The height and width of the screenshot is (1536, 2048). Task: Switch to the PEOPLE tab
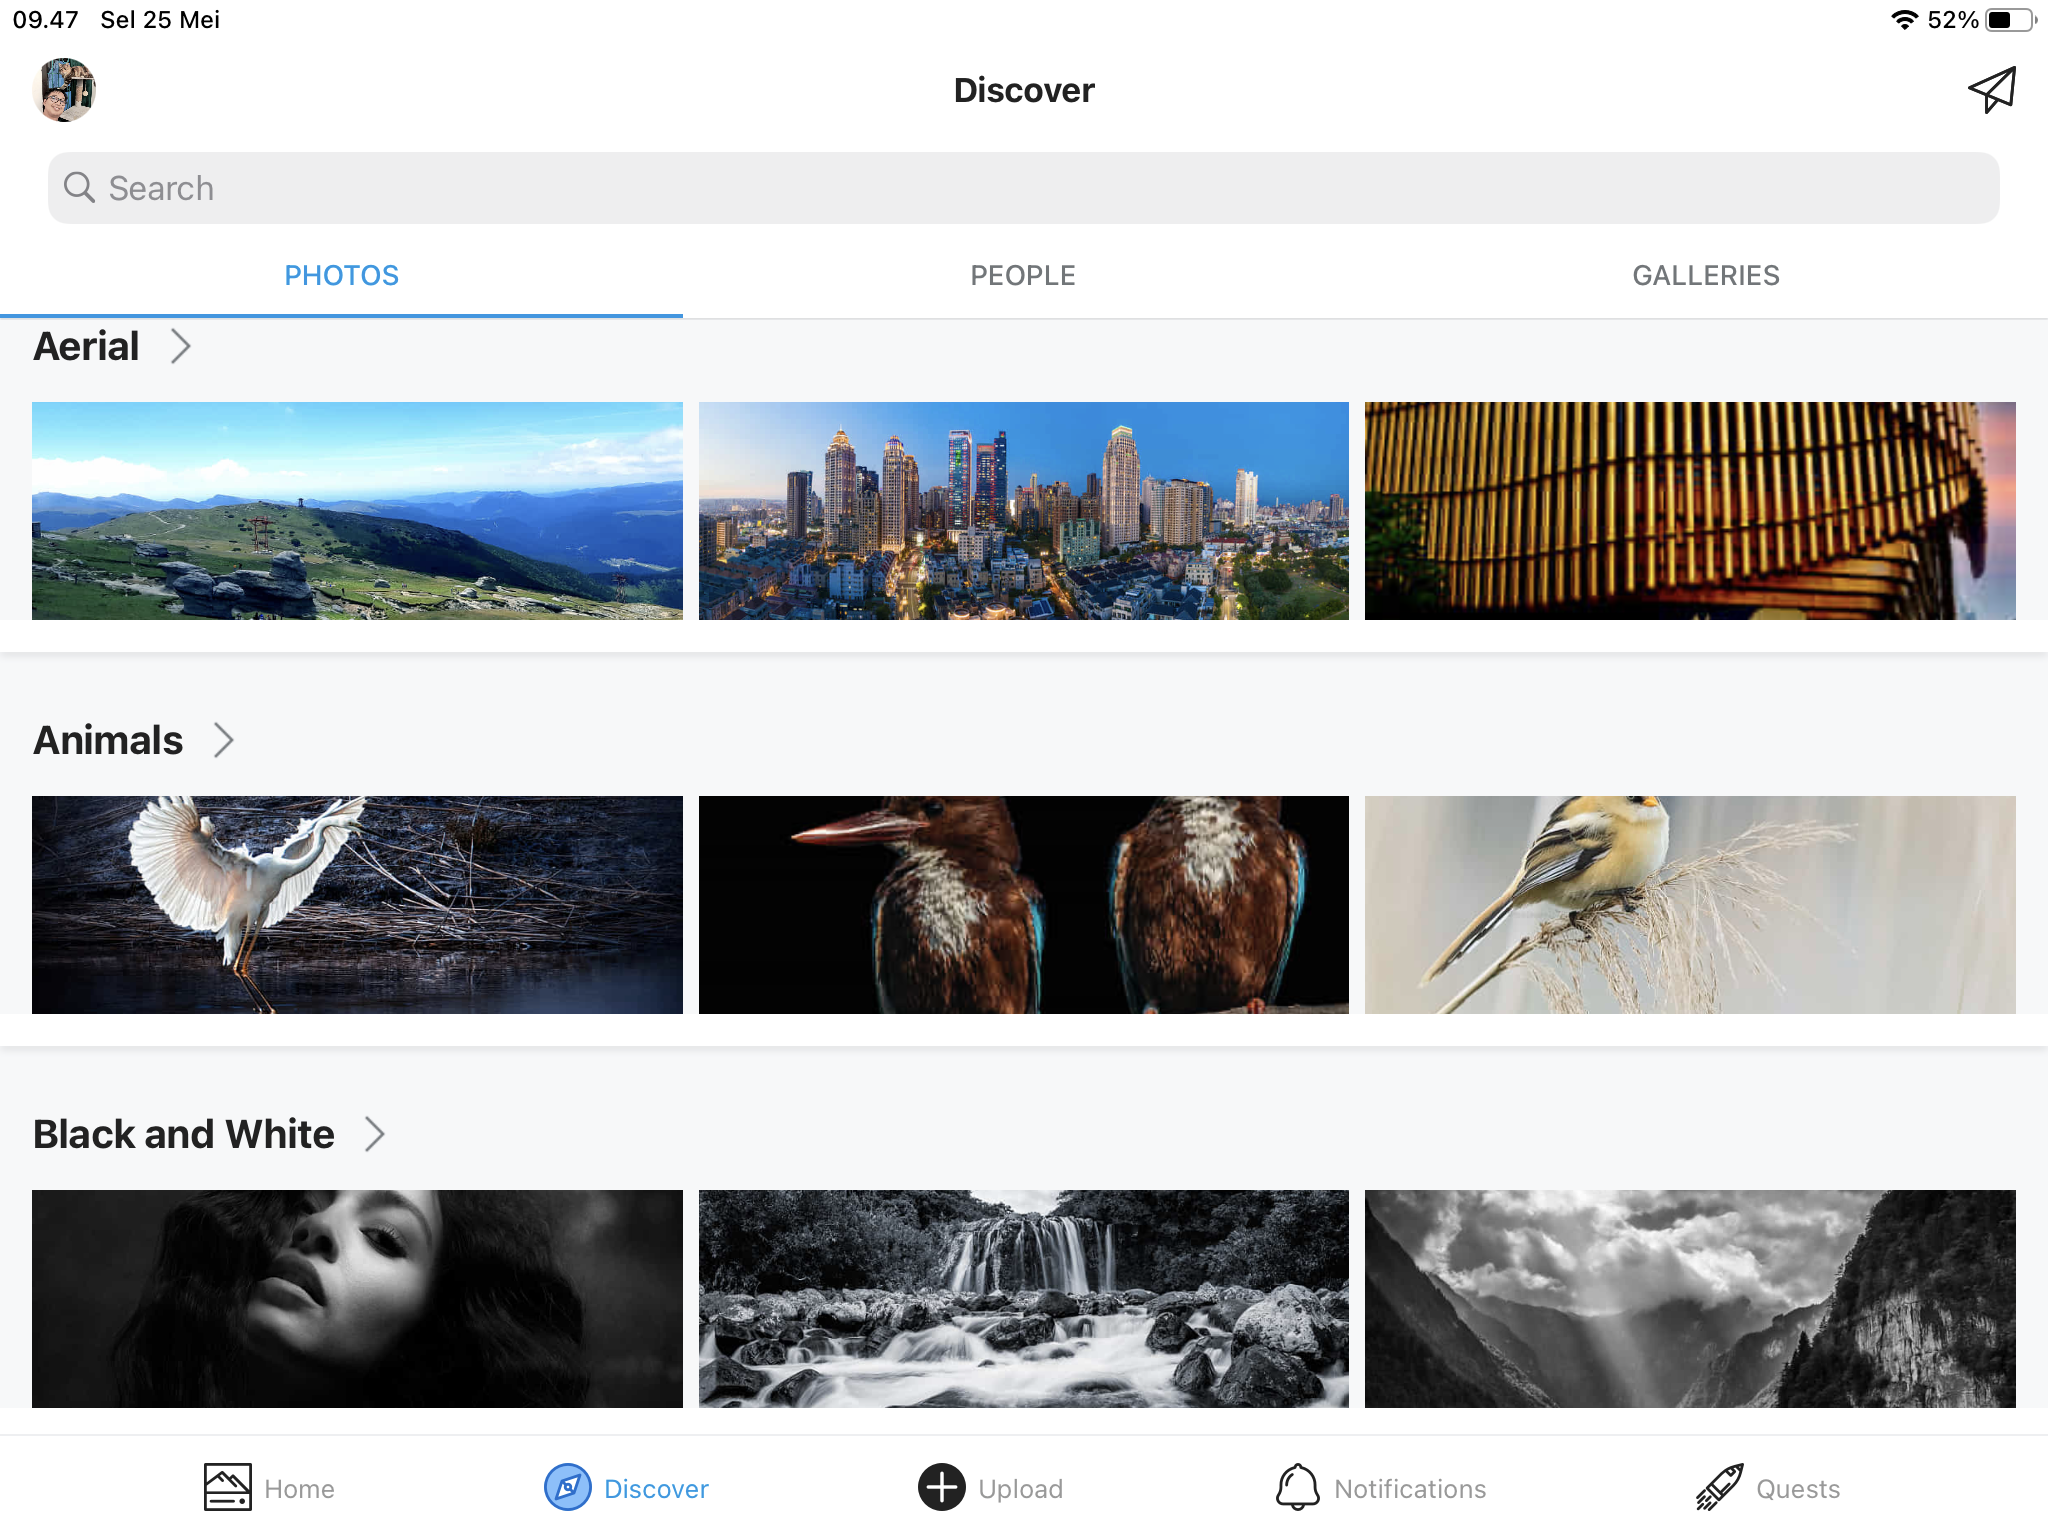[x=1023, y=276]
